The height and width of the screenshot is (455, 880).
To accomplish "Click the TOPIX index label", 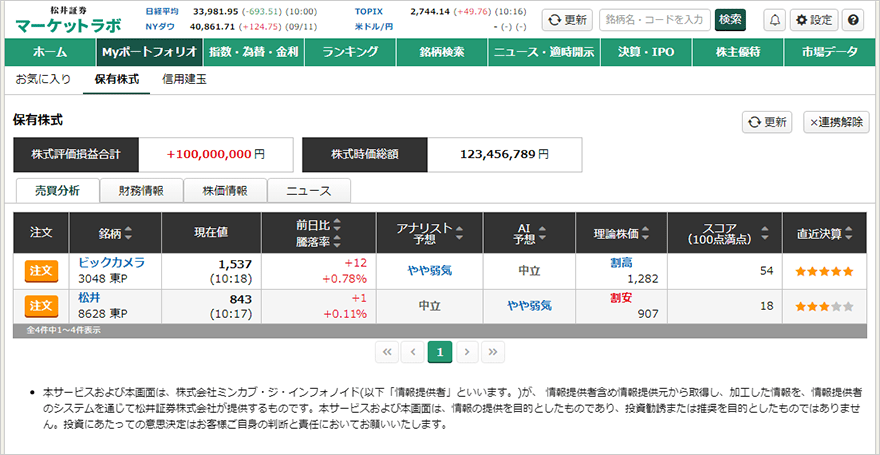I will pyautogui.click(x=368, y=12).
